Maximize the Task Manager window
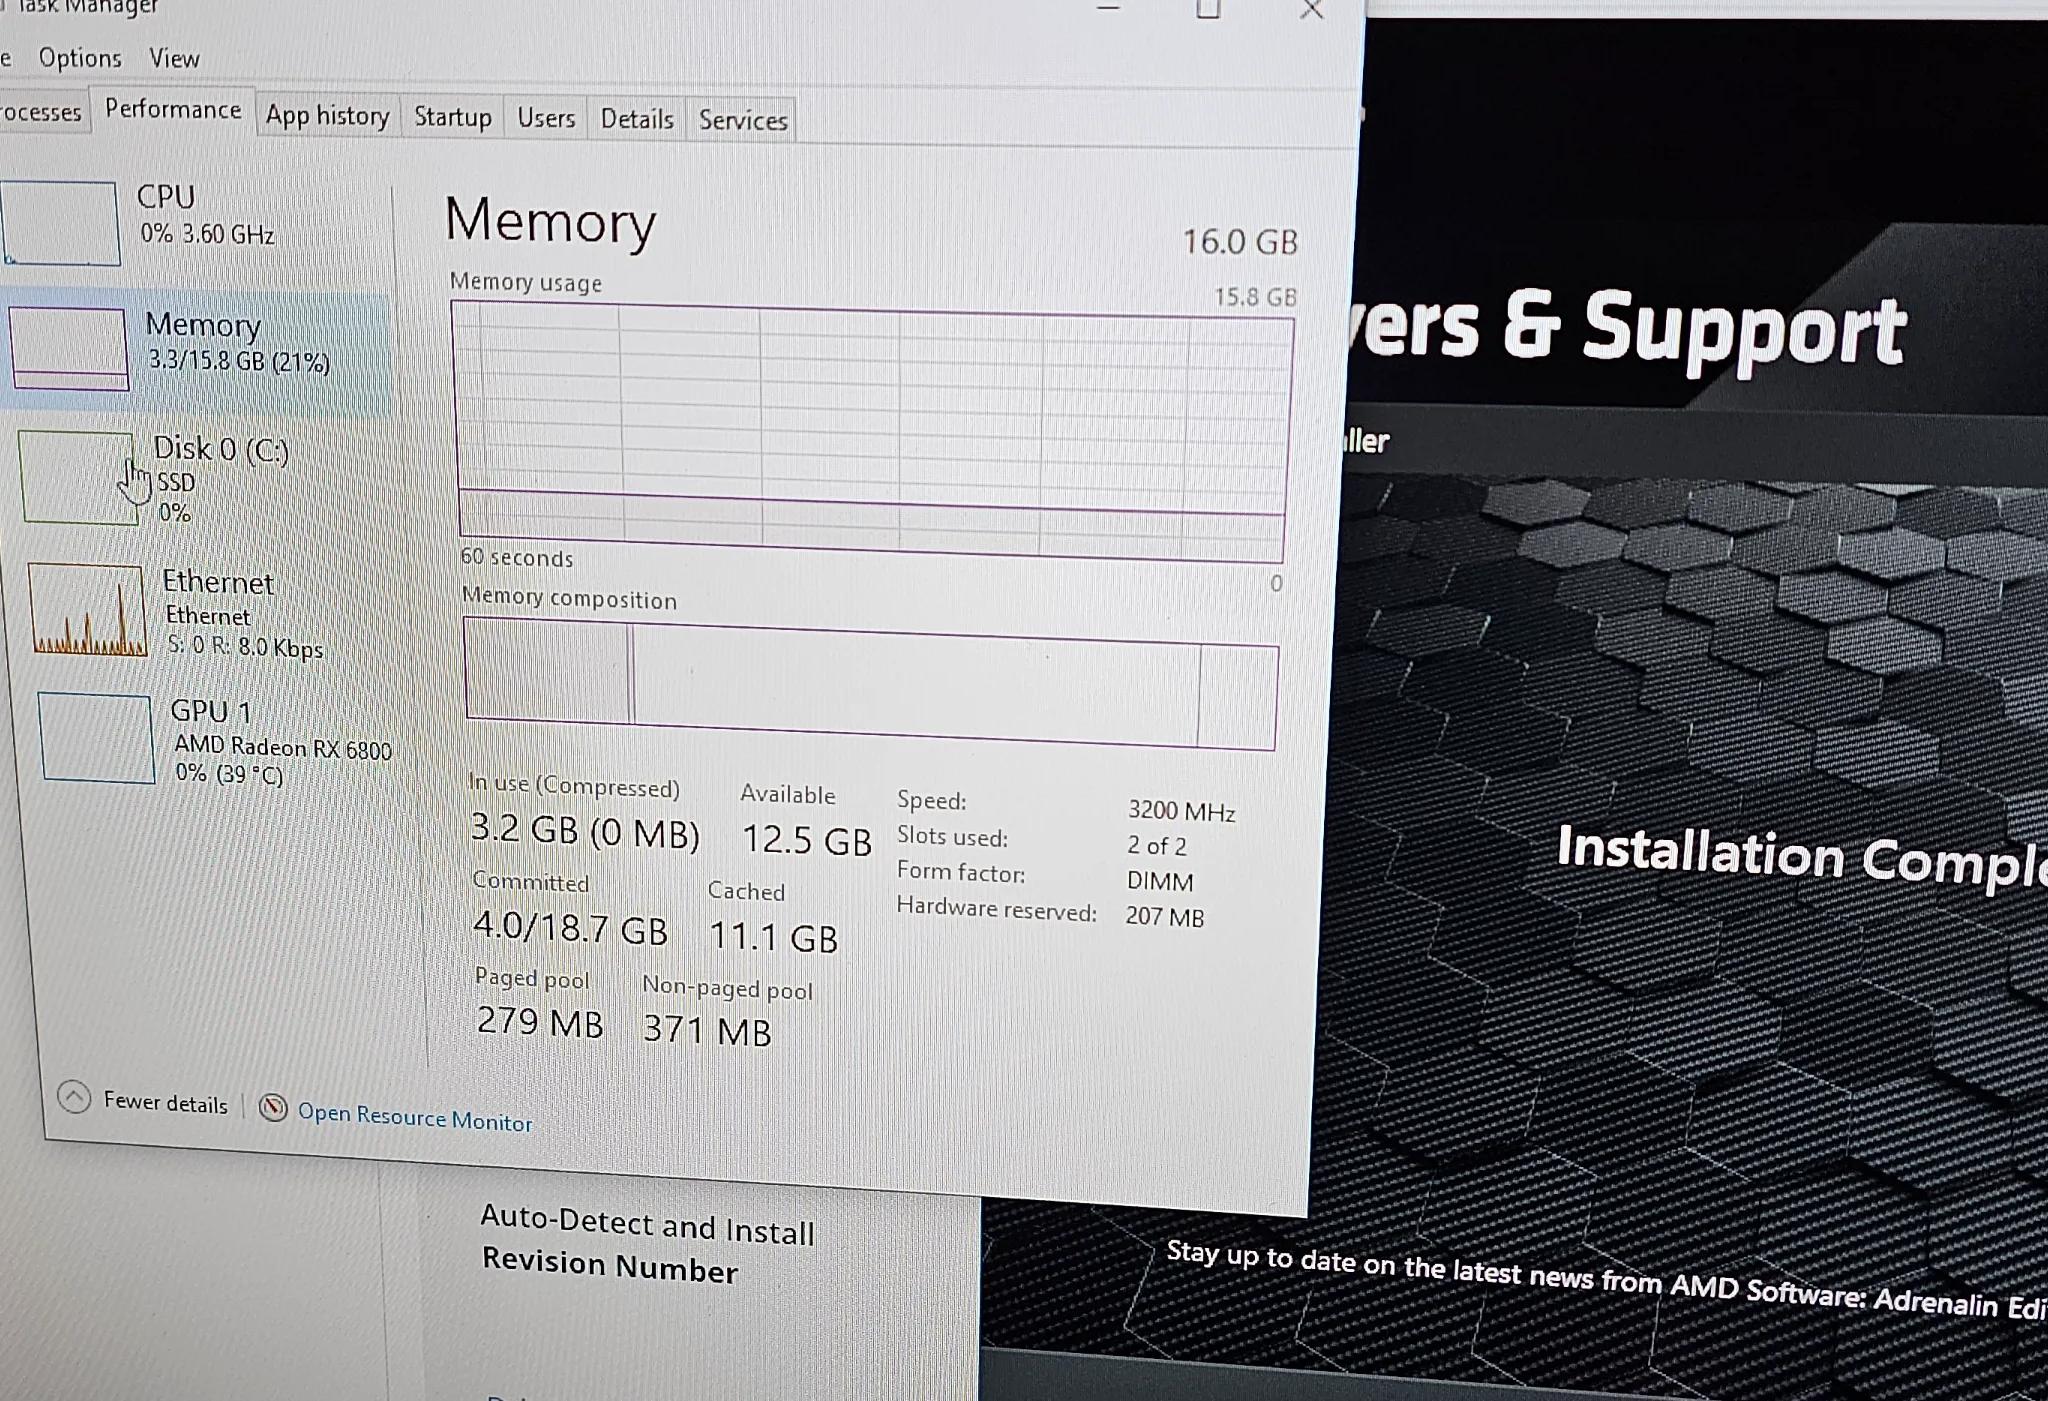The image size is (2048, 1401). (x=1208, y=9)
